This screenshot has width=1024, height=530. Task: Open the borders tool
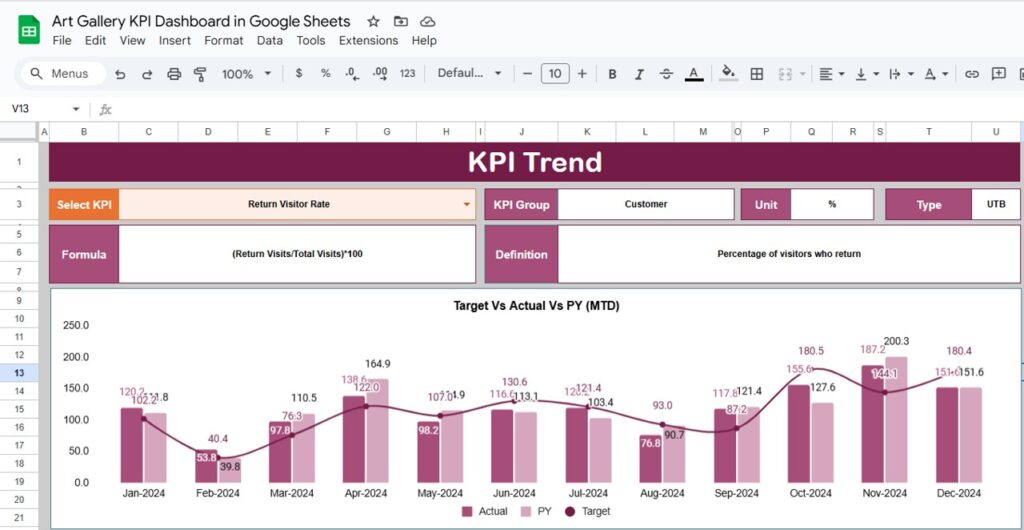click(757, 74)
